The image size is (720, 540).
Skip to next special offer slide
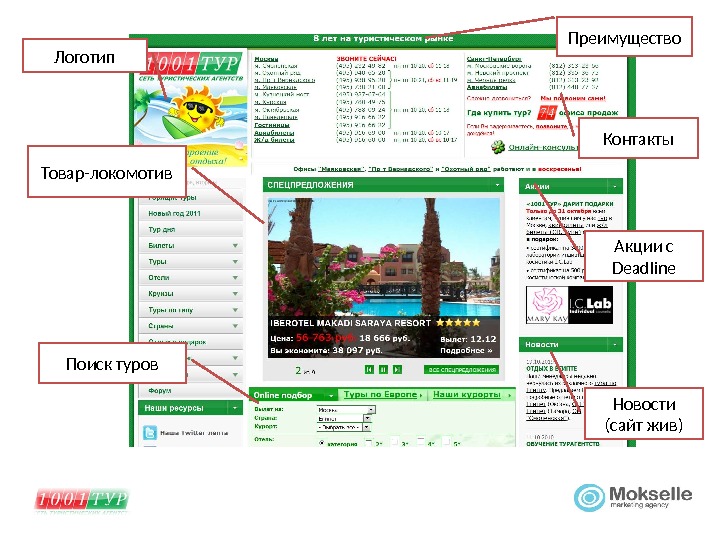[397, 370]
